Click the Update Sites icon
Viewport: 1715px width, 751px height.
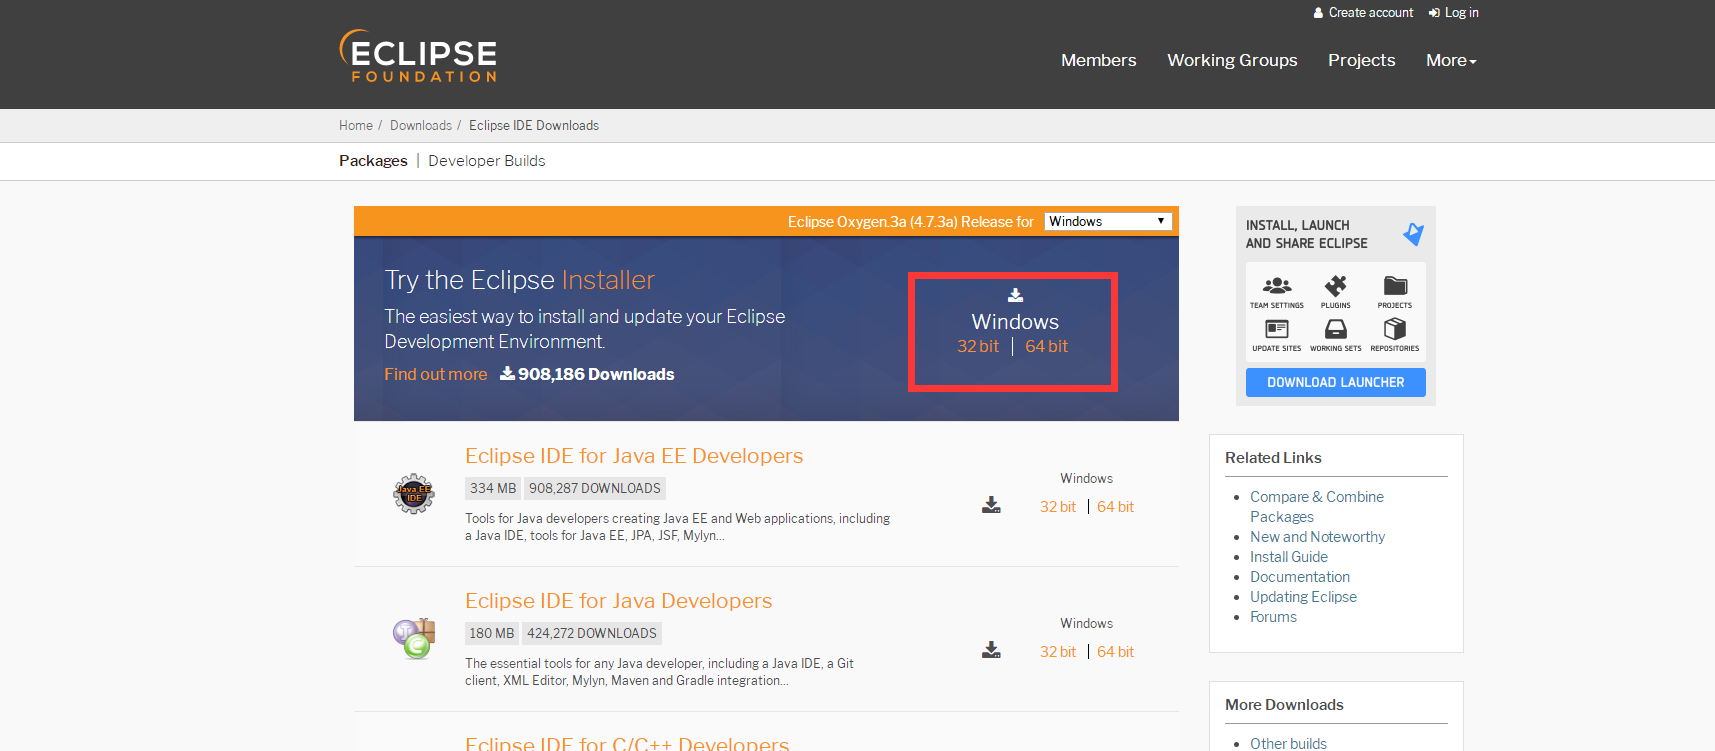(1277, 329)
